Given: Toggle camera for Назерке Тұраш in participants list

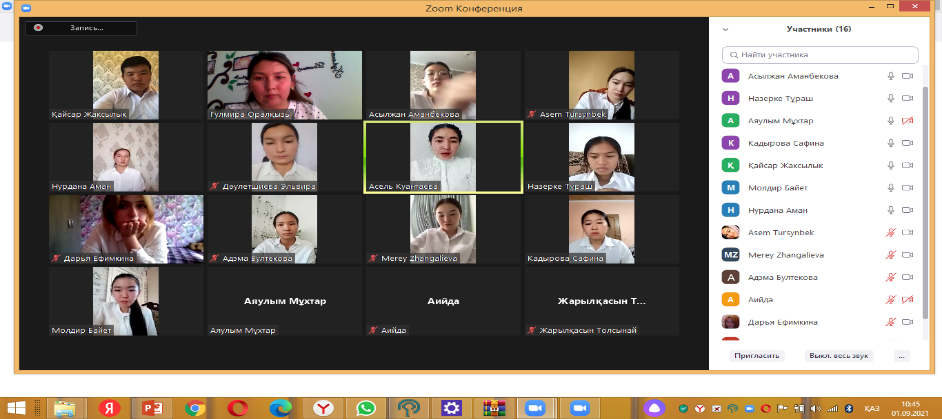Looking at the screenshot, I should 908,98.
